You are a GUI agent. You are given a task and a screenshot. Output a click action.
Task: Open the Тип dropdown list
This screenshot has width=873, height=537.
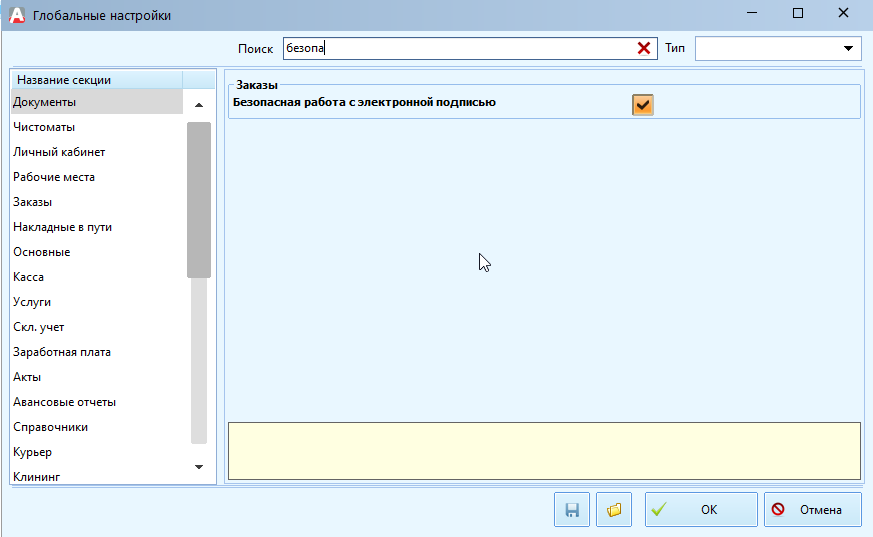(x=849, y=48)
